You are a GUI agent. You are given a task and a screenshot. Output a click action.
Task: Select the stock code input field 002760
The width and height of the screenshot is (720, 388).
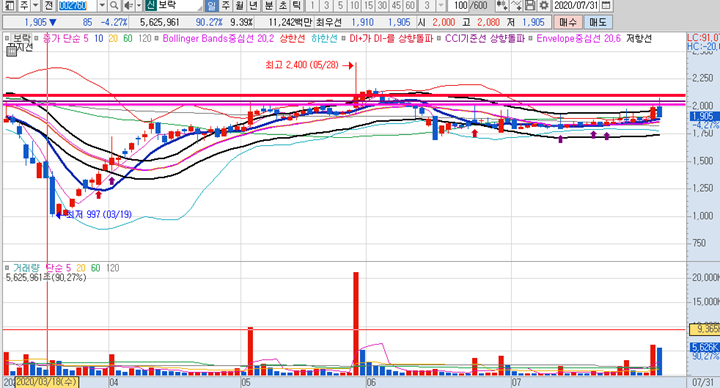77,6
